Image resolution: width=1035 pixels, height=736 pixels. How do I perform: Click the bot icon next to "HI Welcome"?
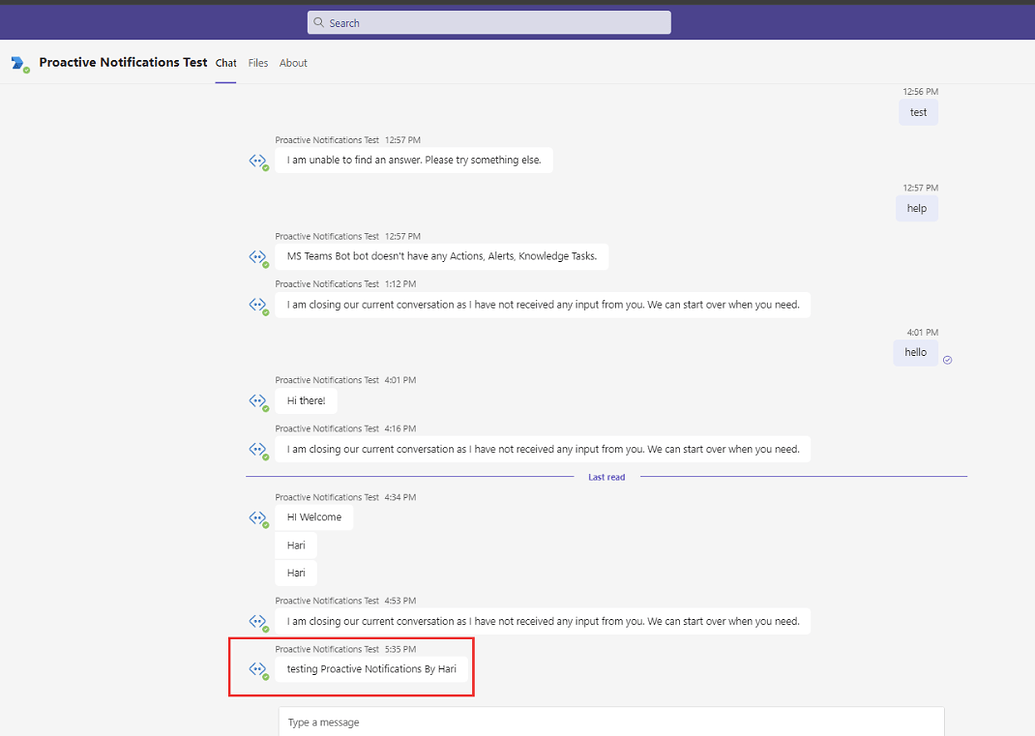coord(259,518)
